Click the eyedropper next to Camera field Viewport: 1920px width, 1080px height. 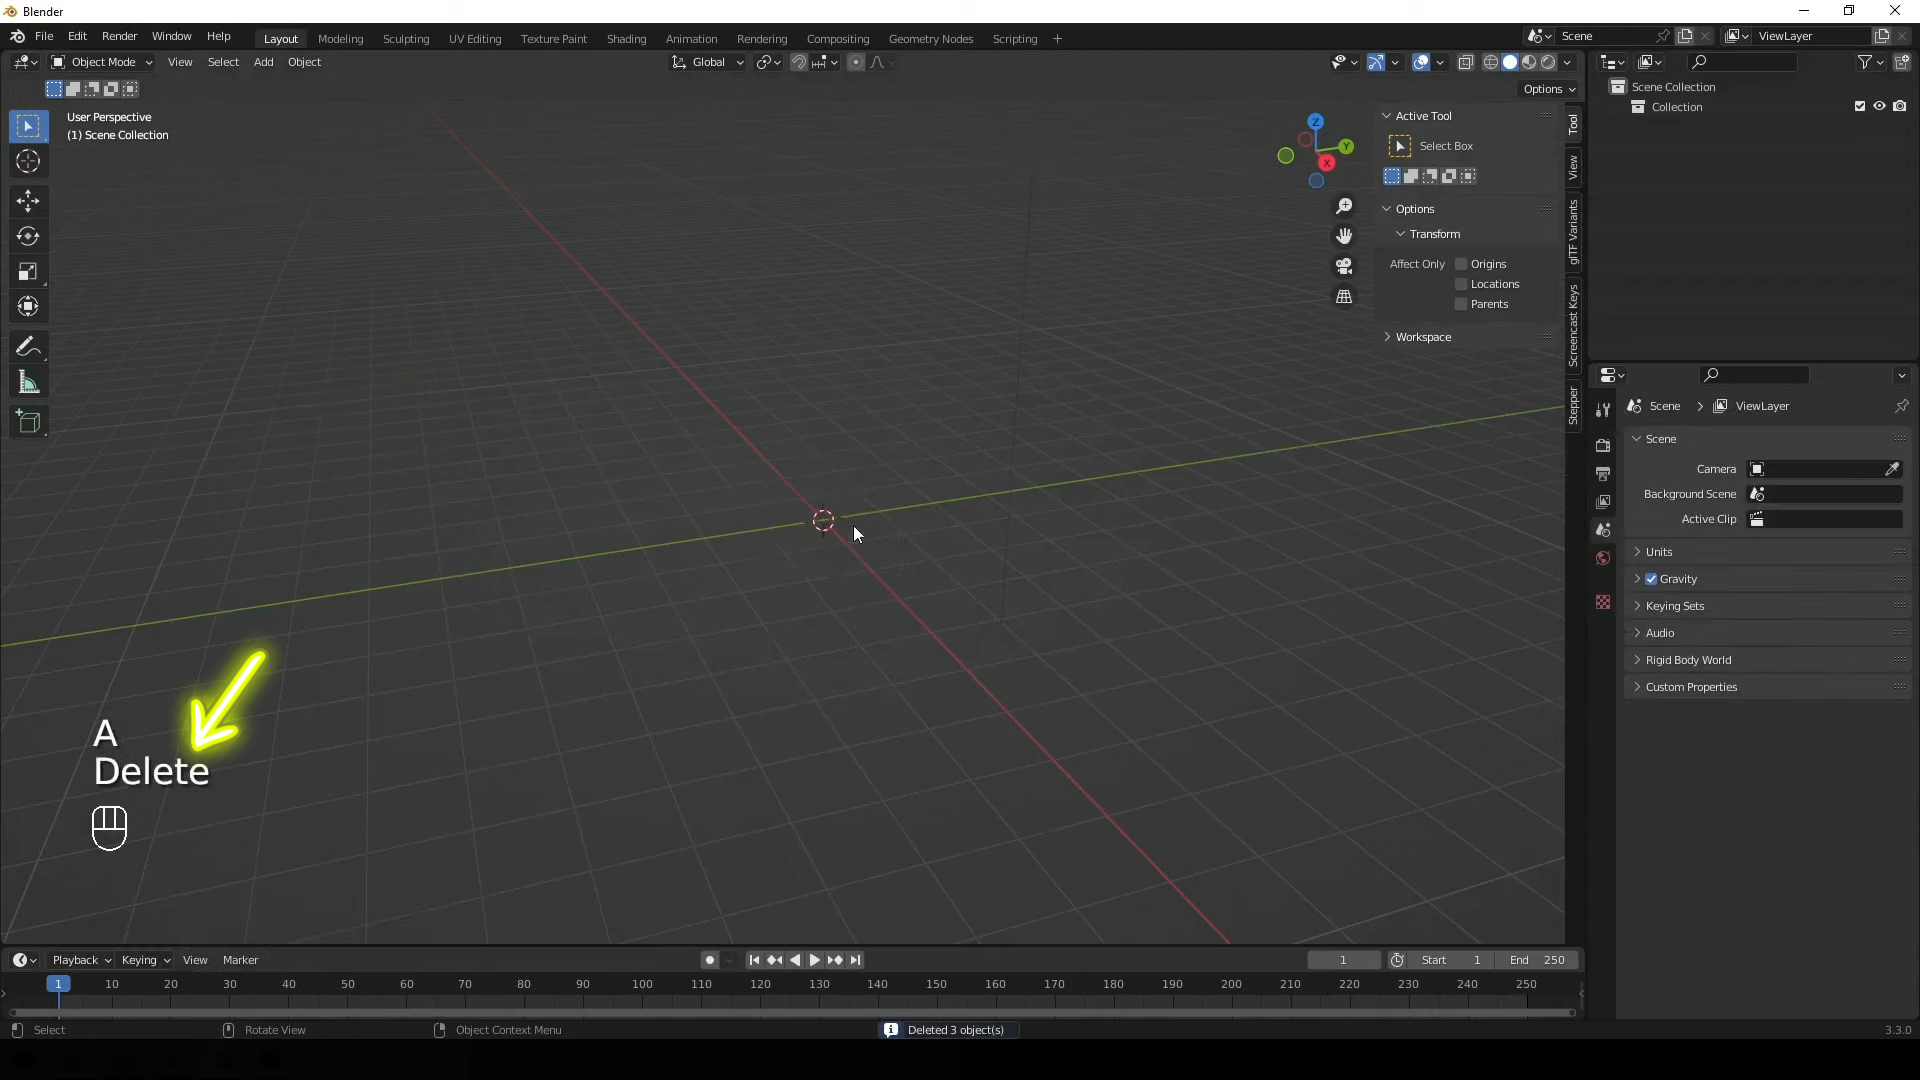1892,469
